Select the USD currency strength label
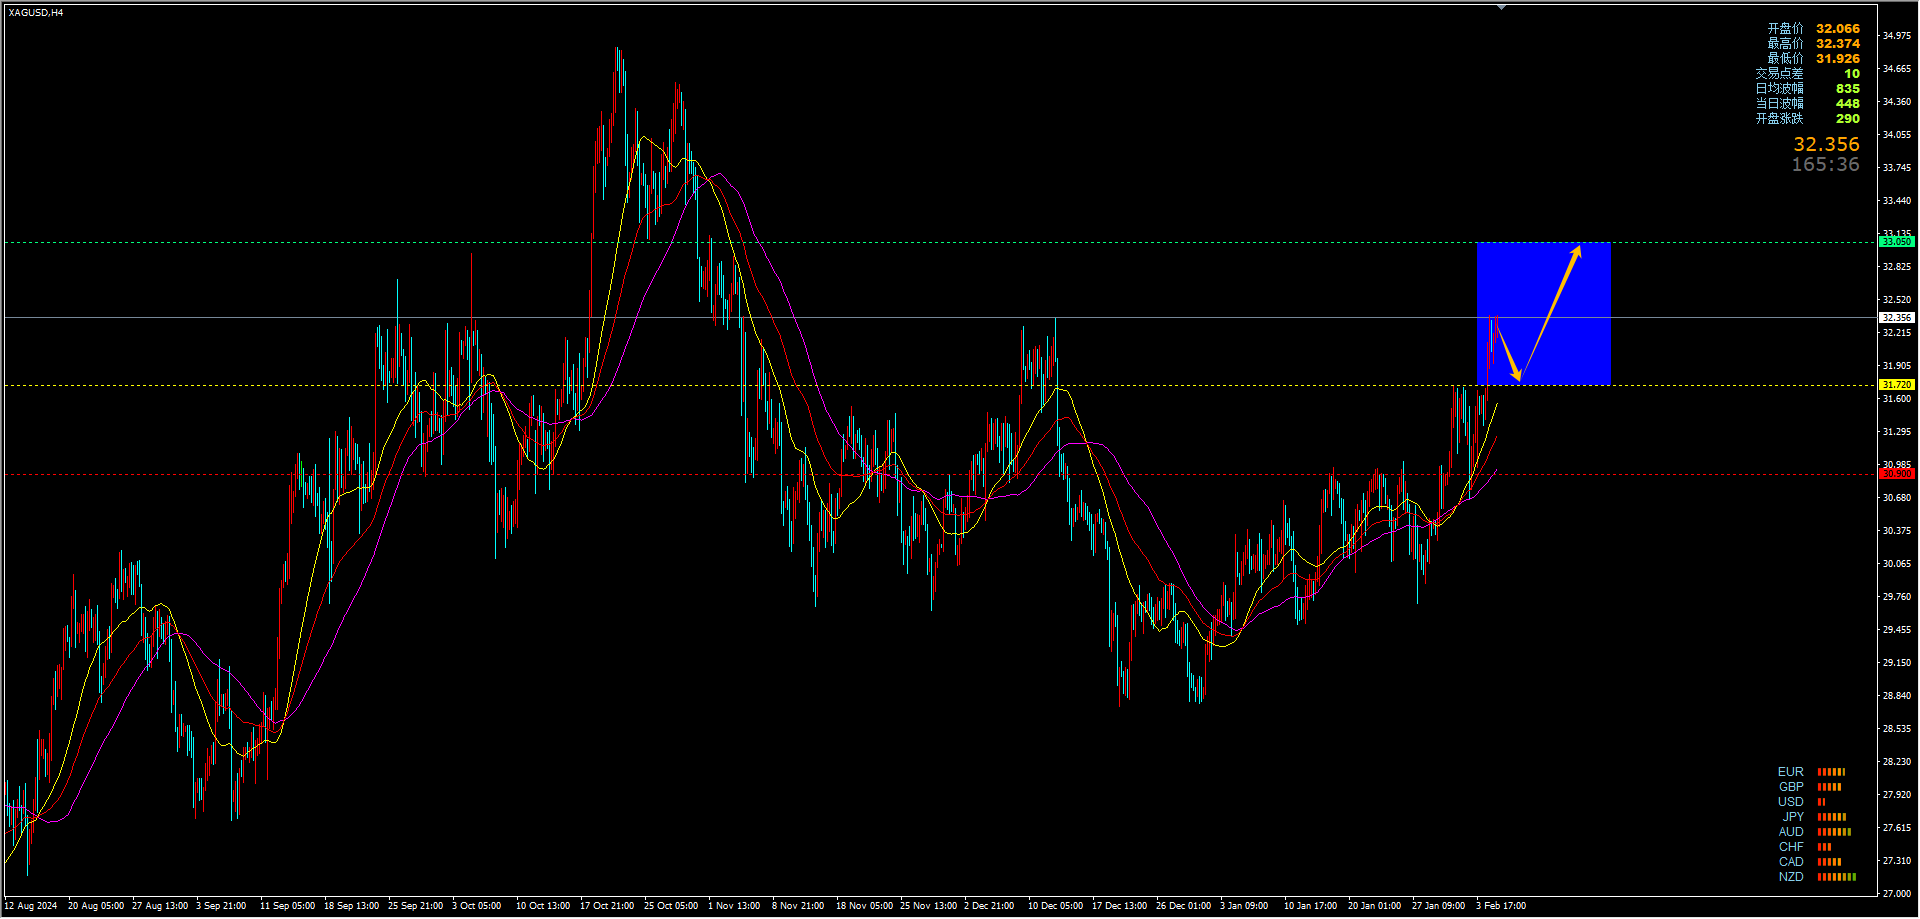This screenshot has height=919, width=1920. 1791,802
